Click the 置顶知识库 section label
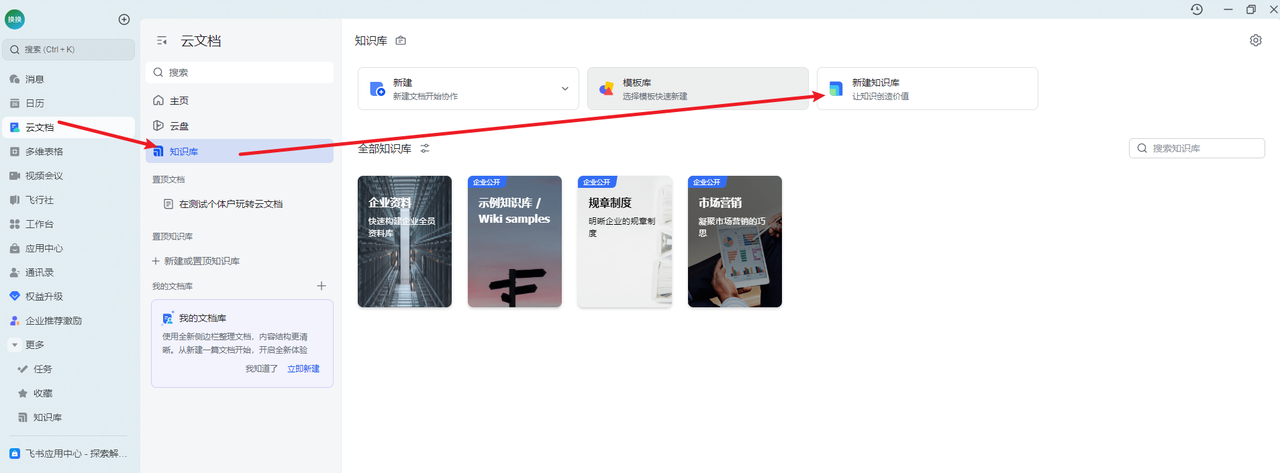Image resolution: width=1280 pixels, height=473 pixels. click(x=173, y=237)
